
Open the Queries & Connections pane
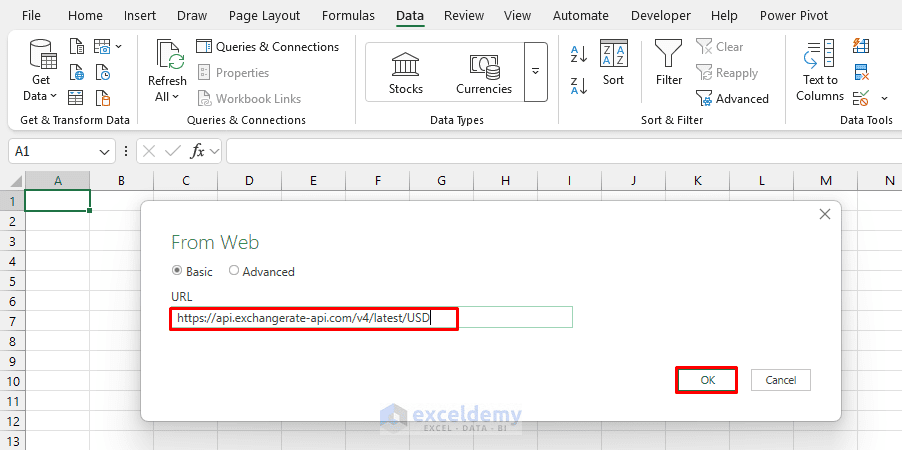pos(267,47)
